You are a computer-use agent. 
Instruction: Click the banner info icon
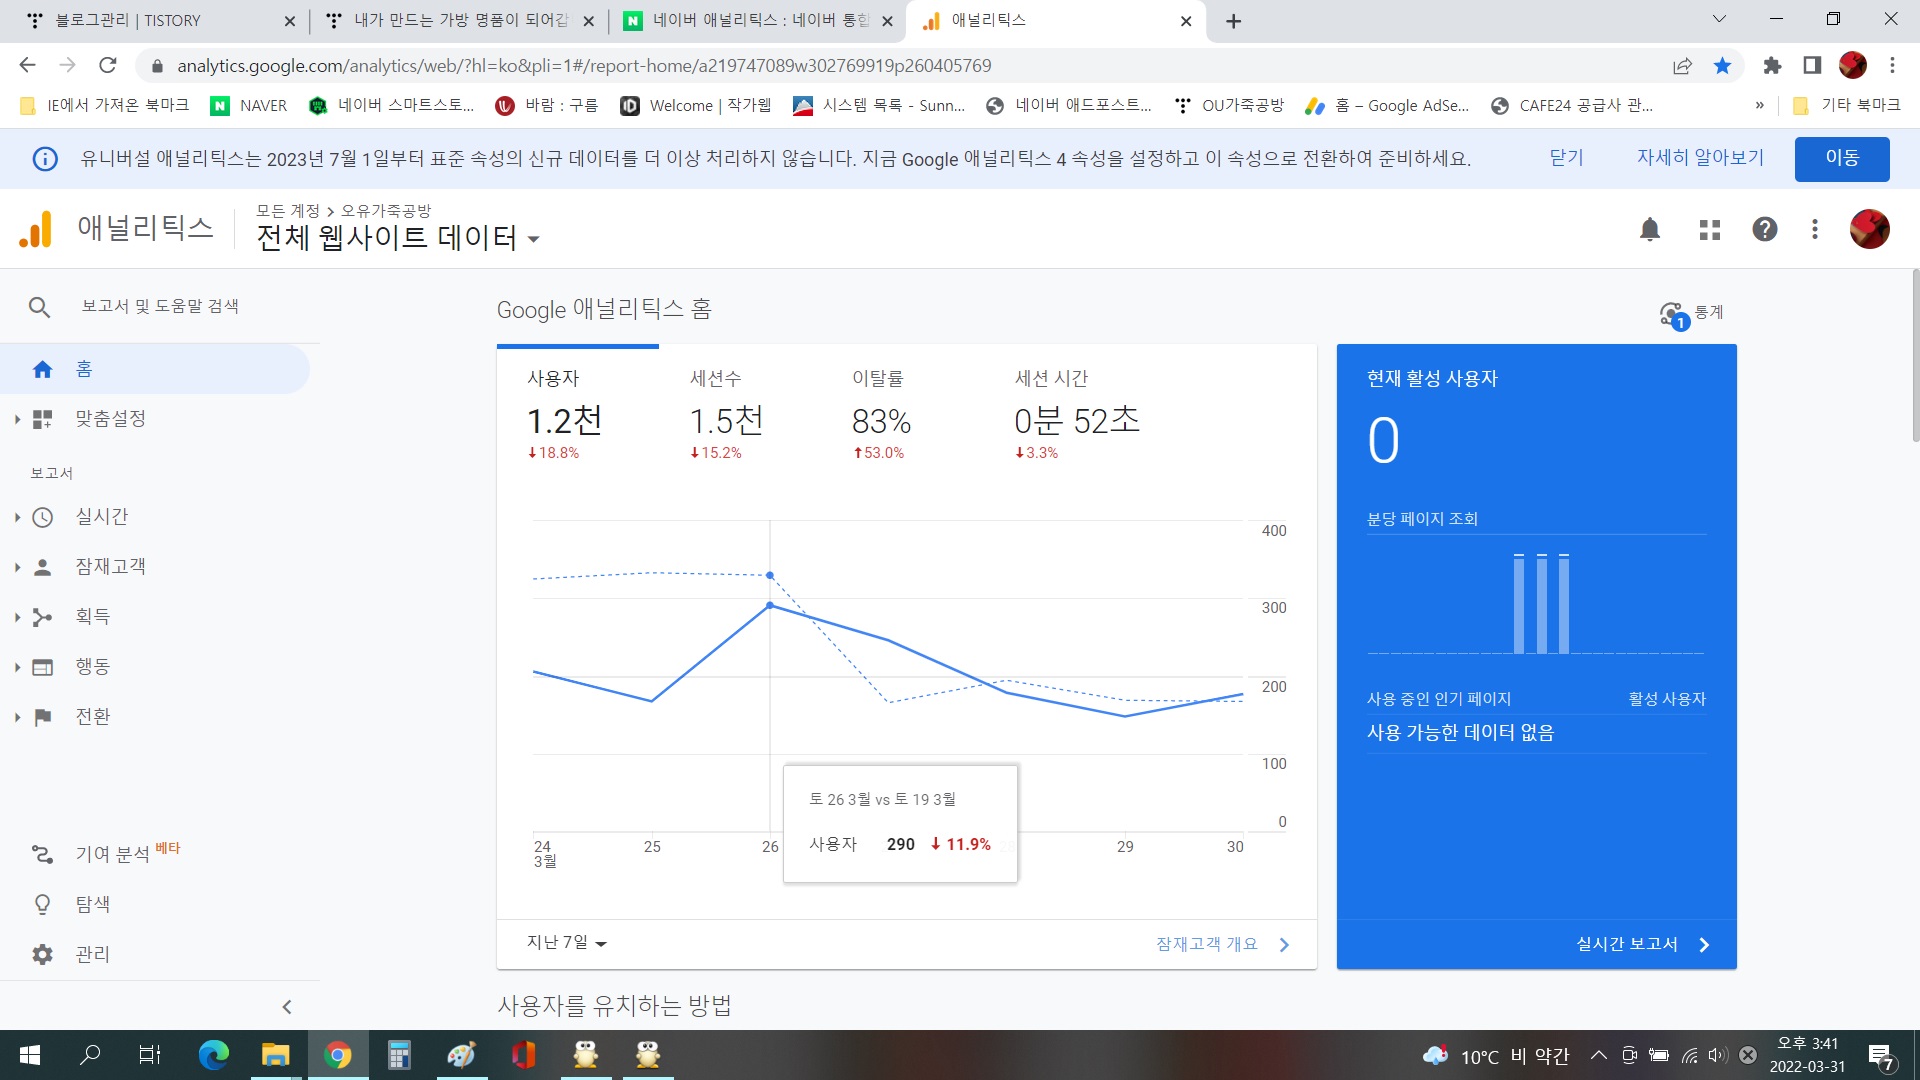45,159
